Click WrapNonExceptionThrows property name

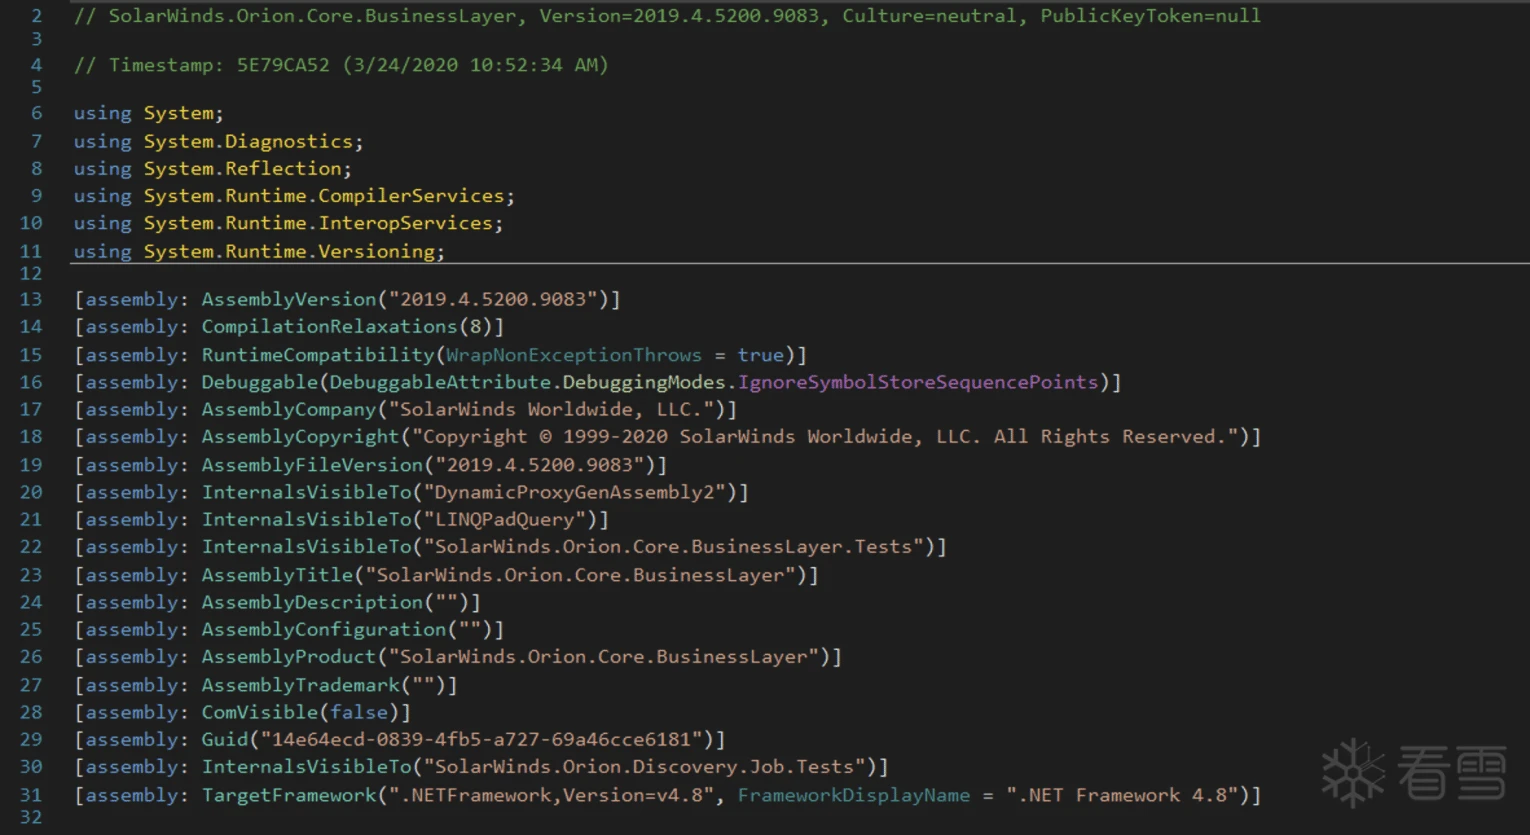(x=574, y=355)
